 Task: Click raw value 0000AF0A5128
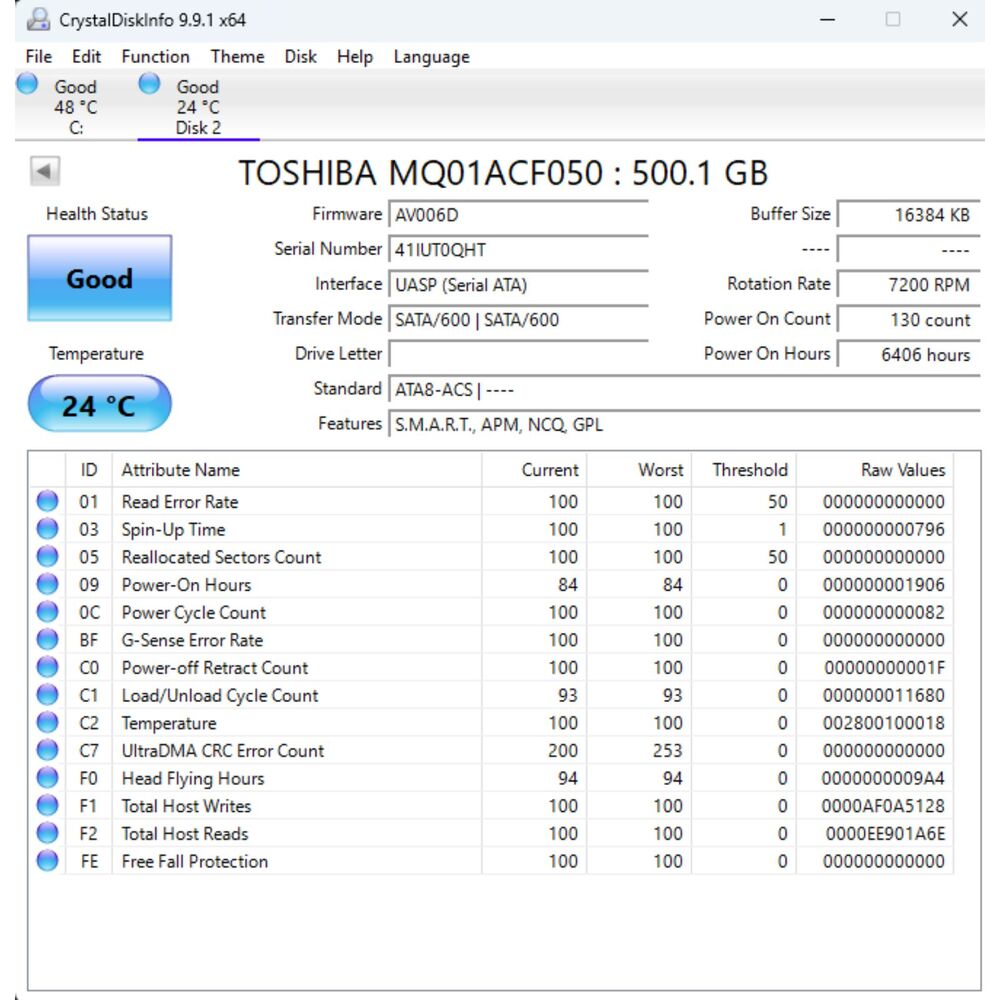(x=883, y=806)
